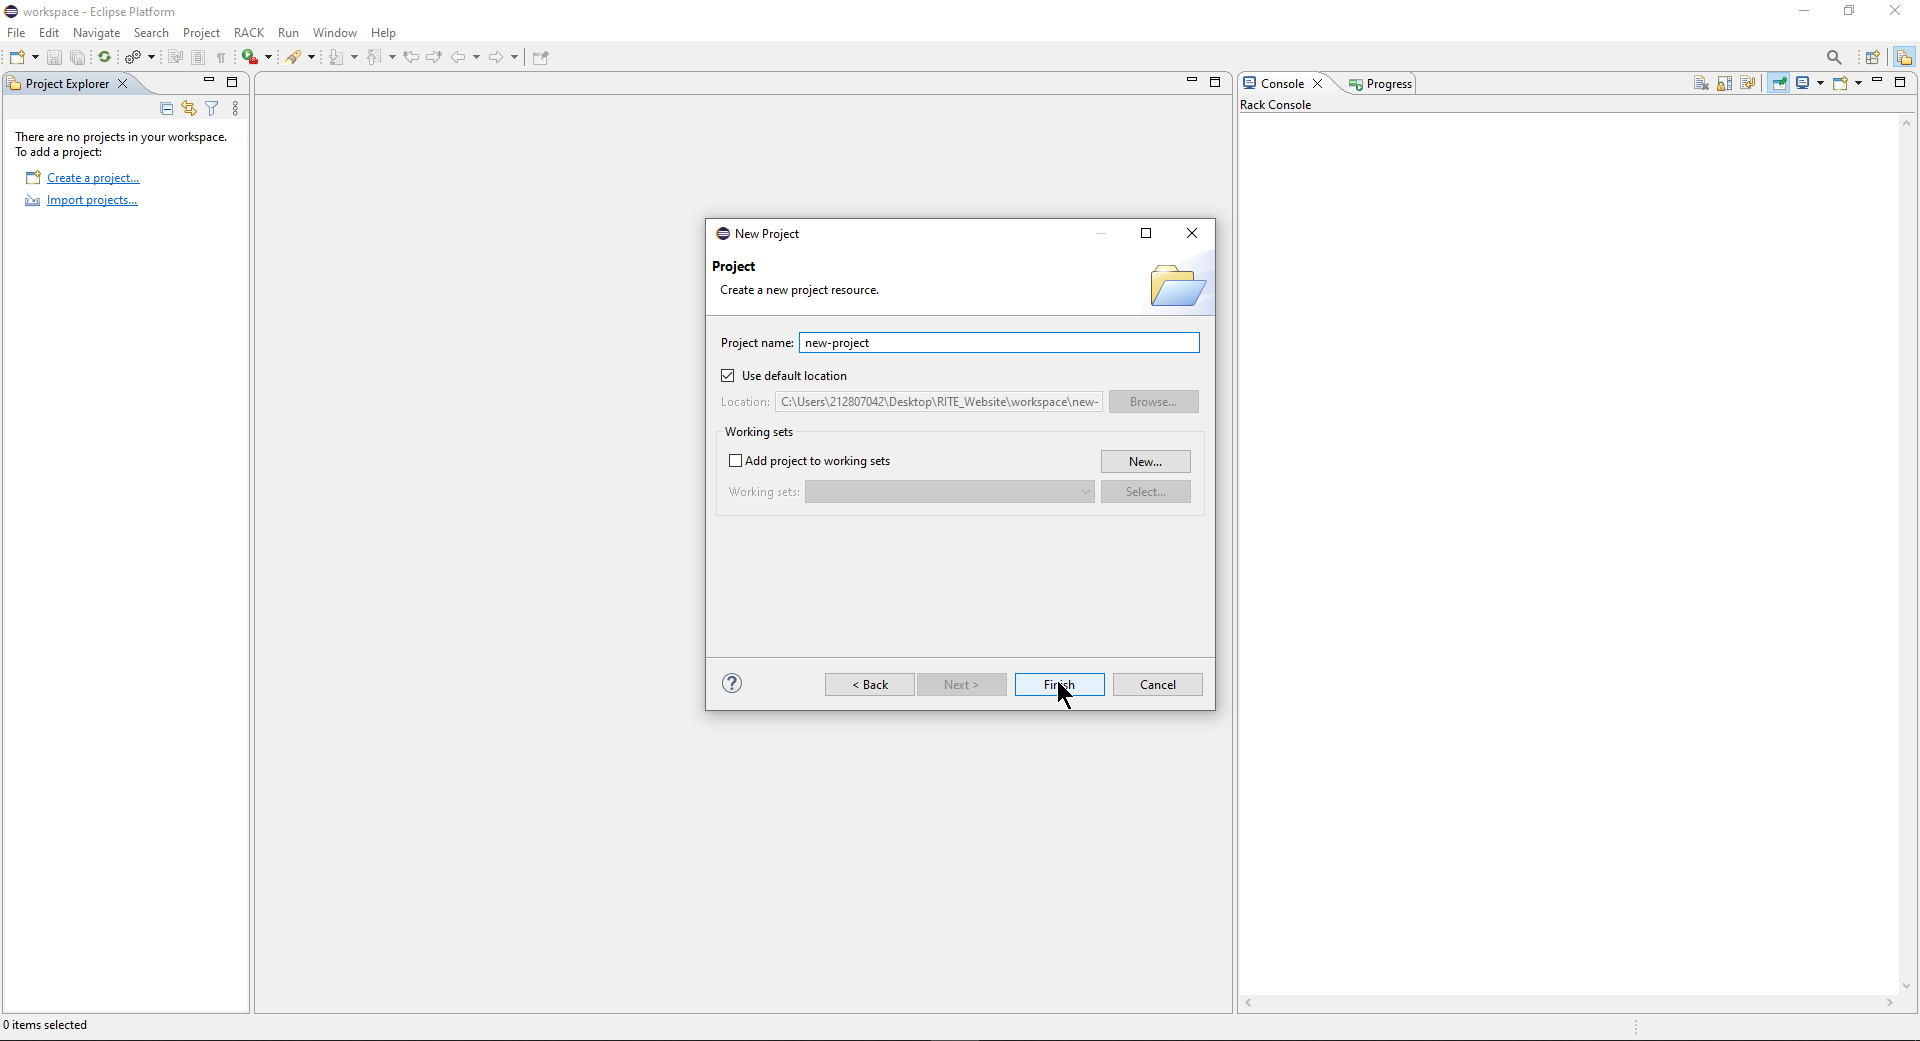Open the Previous Annotation dropdown arrow
Screen dimensions: 1920x1041
(x=392, y=57)
